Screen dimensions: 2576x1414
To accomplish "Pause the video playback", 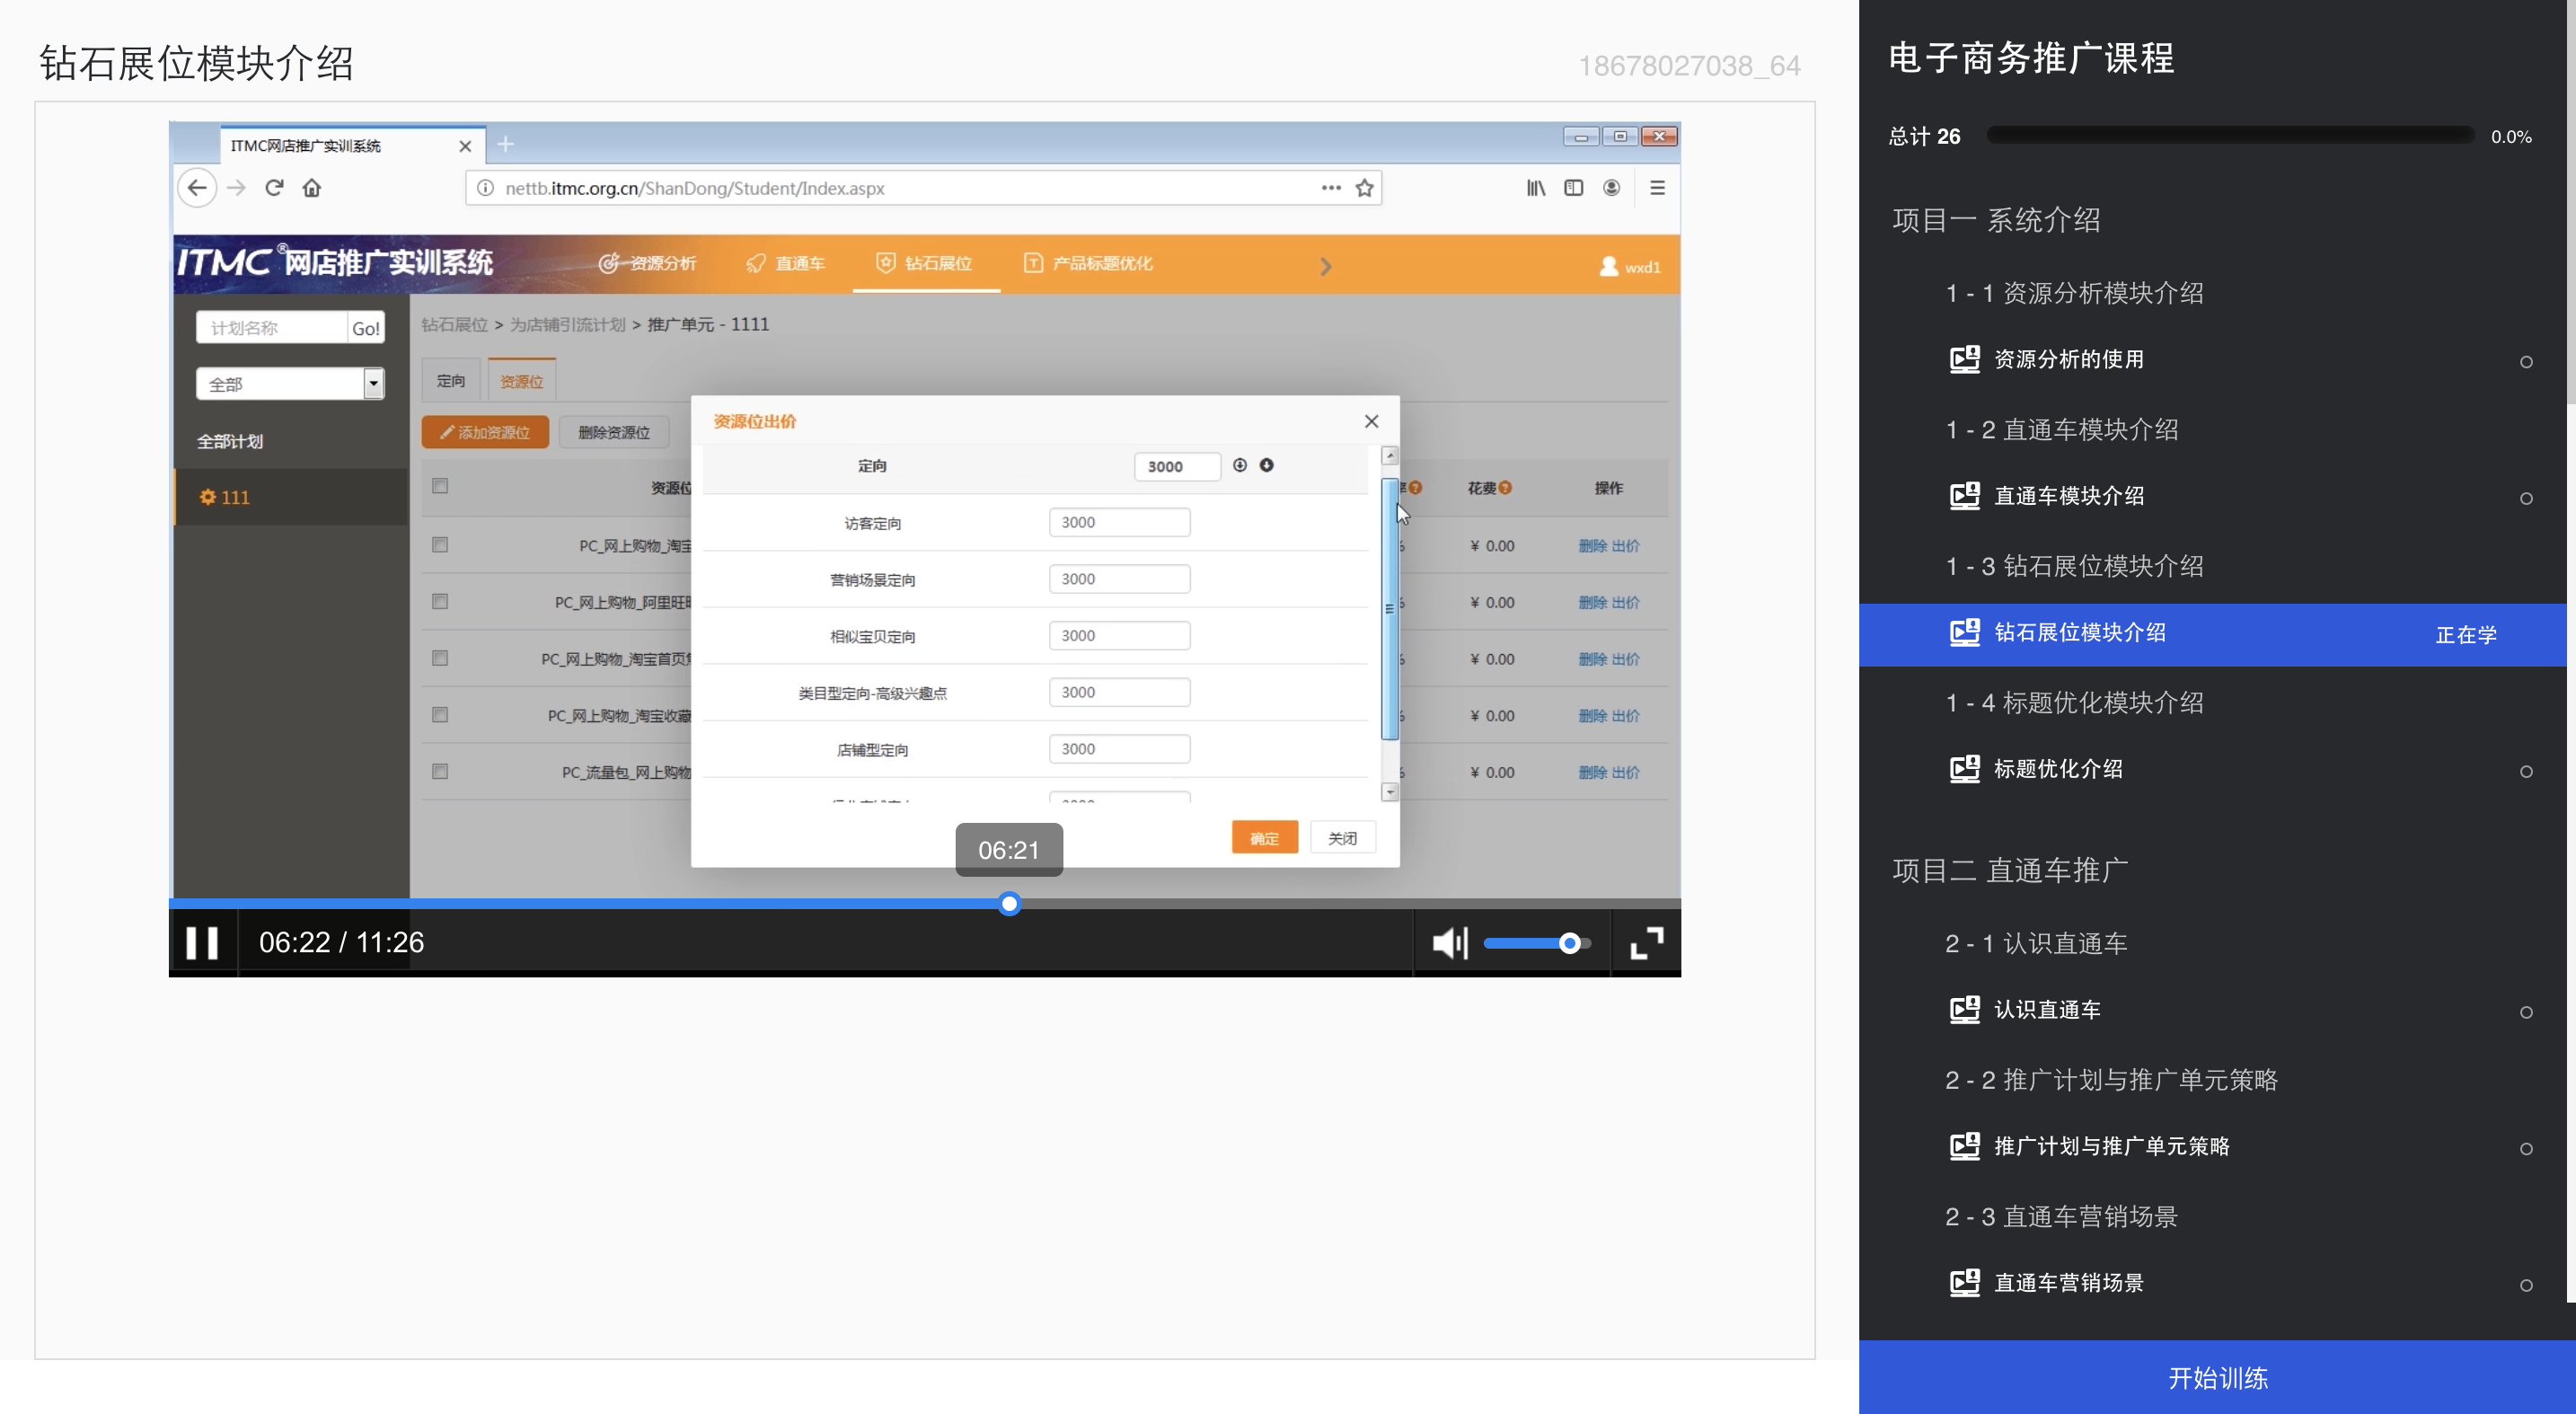I will coord(202,942).
